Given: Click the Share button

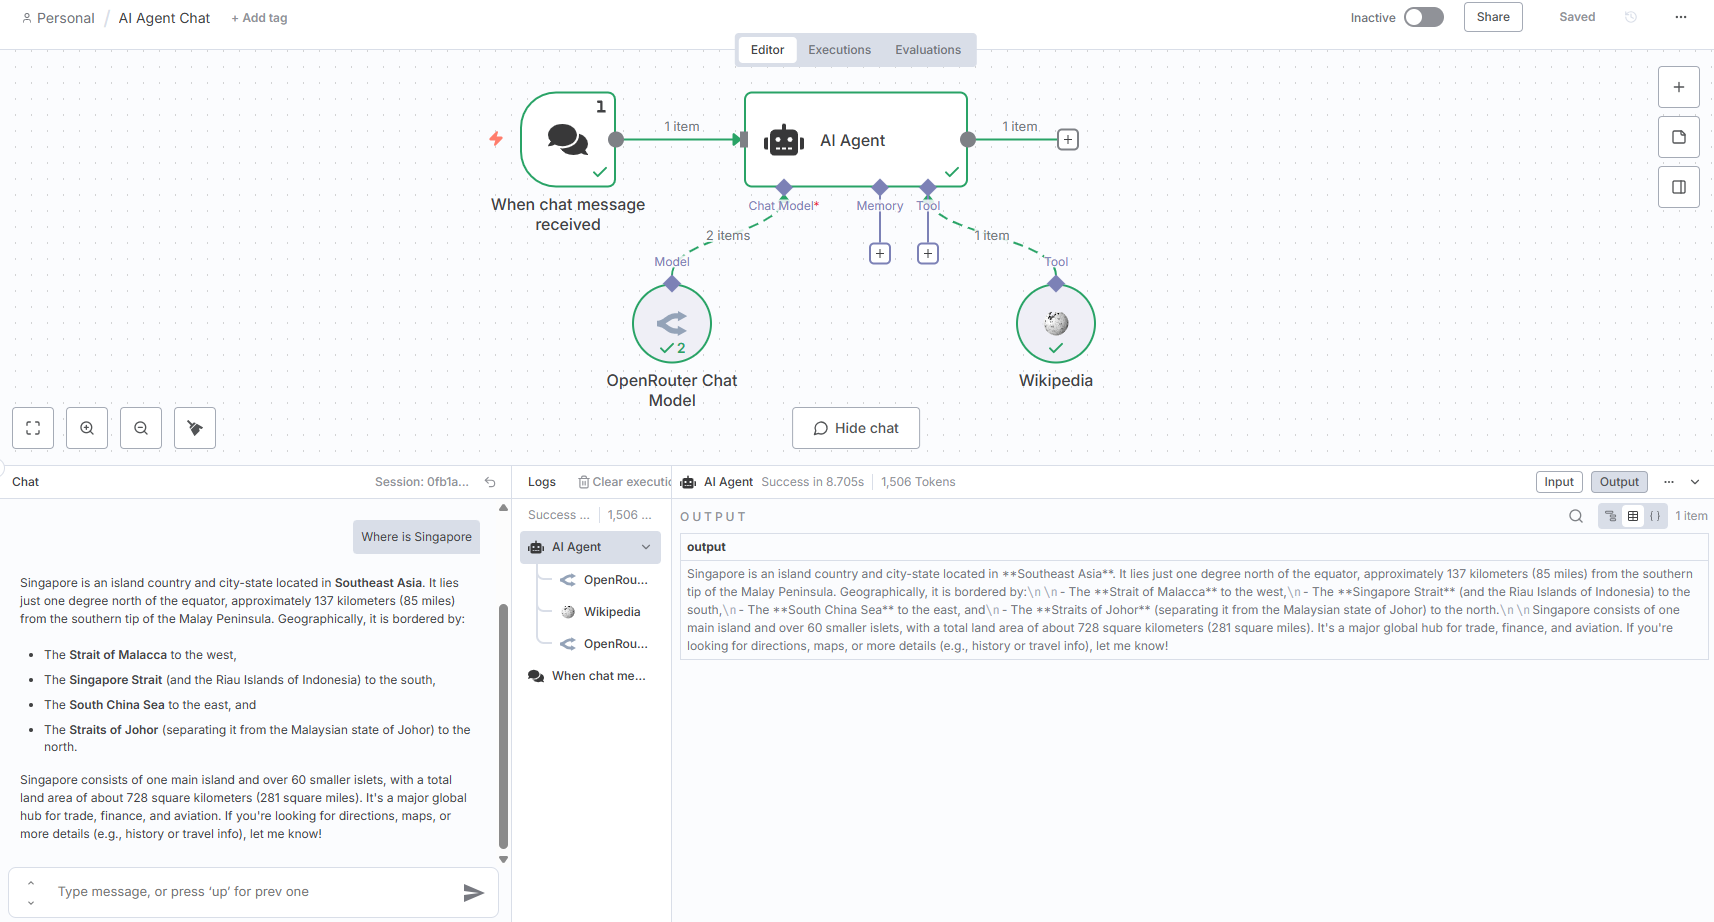Looking at the screenshot, I should click(x=1493, y=17).
